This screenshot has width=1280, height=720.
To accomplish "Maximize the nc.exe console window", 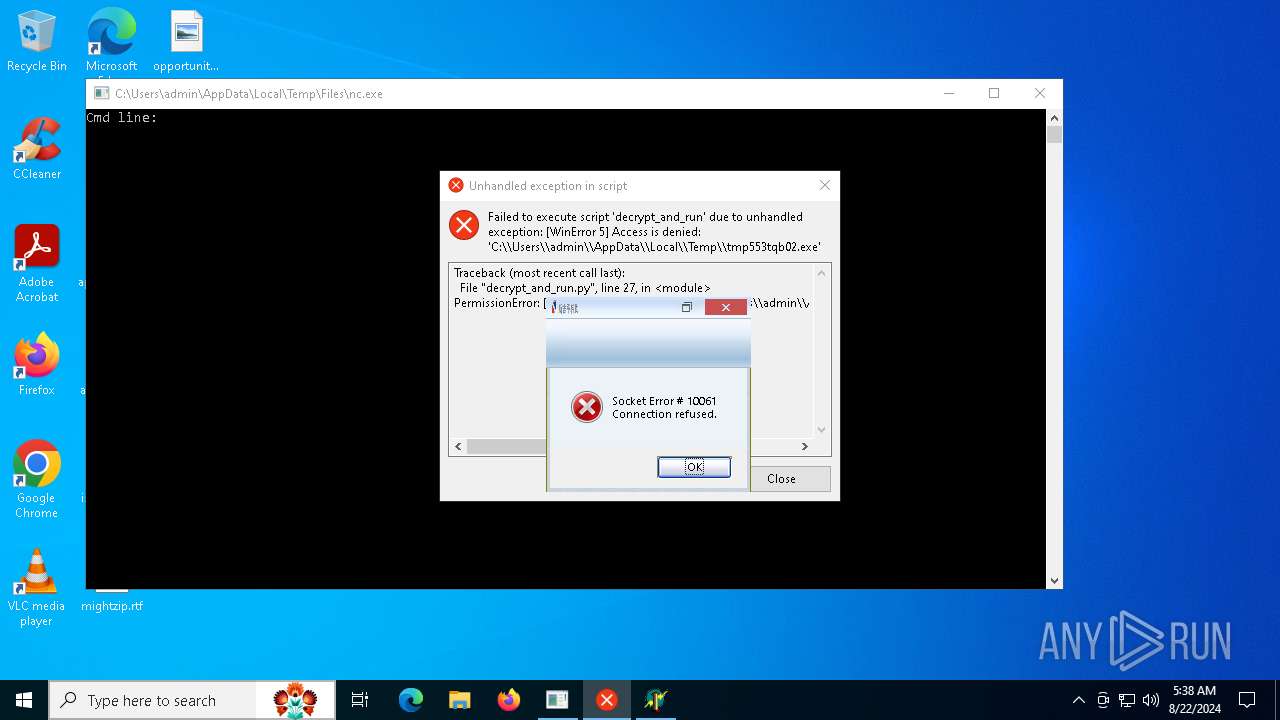I will click(994, 93).
